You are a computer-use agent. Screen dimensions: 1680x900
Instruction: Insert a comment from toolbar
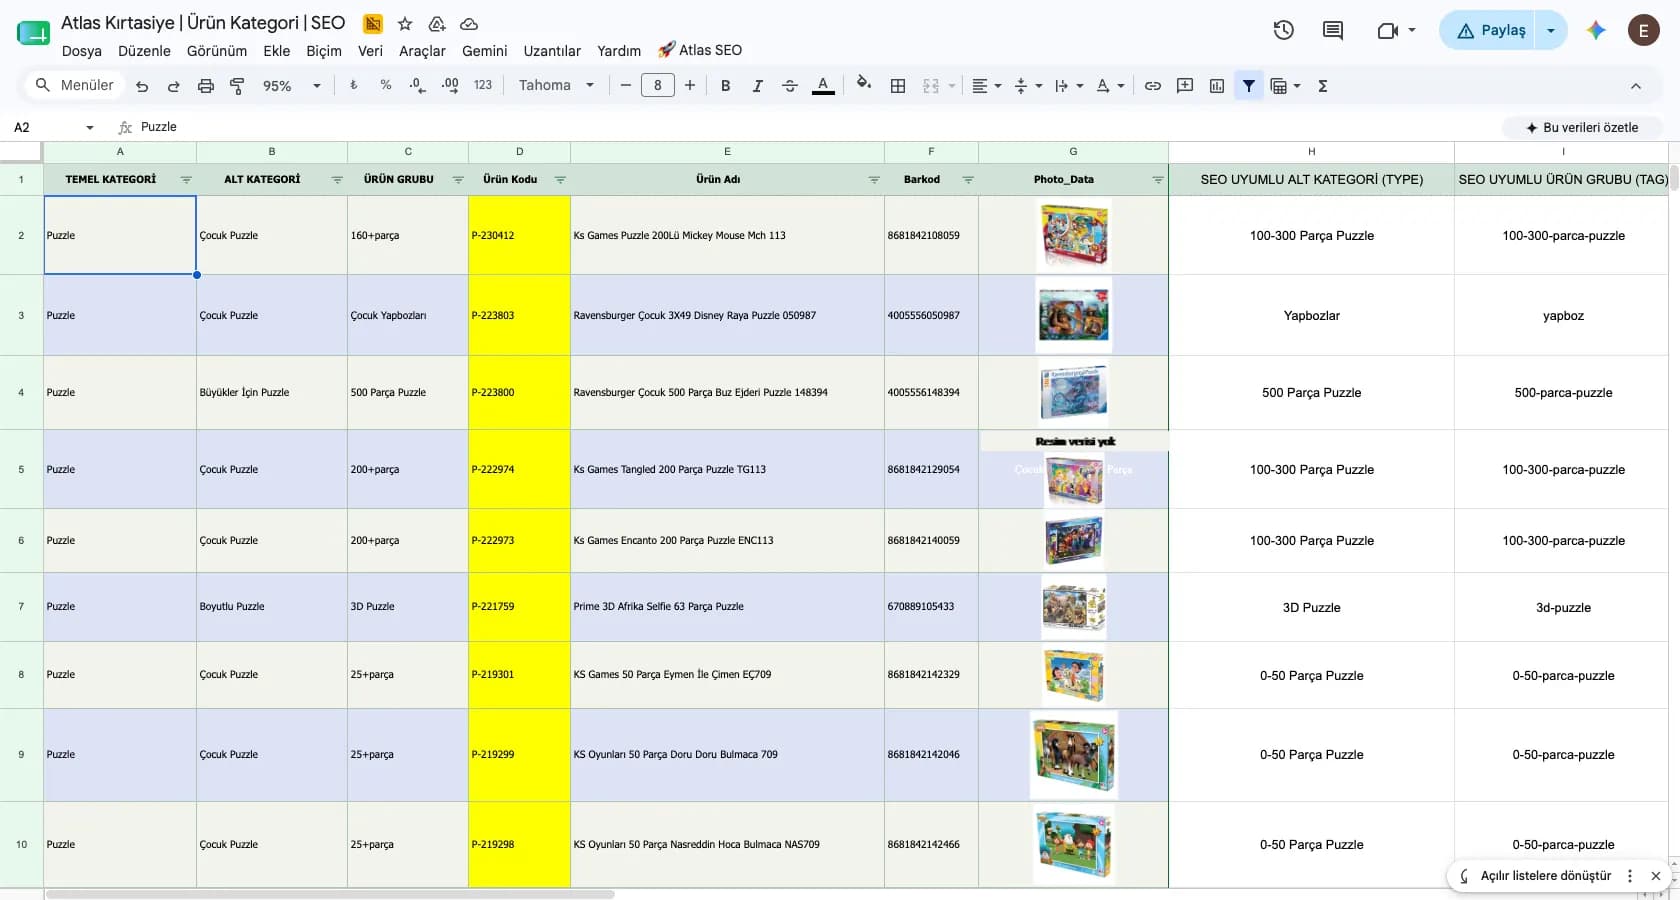point(1184,86)
